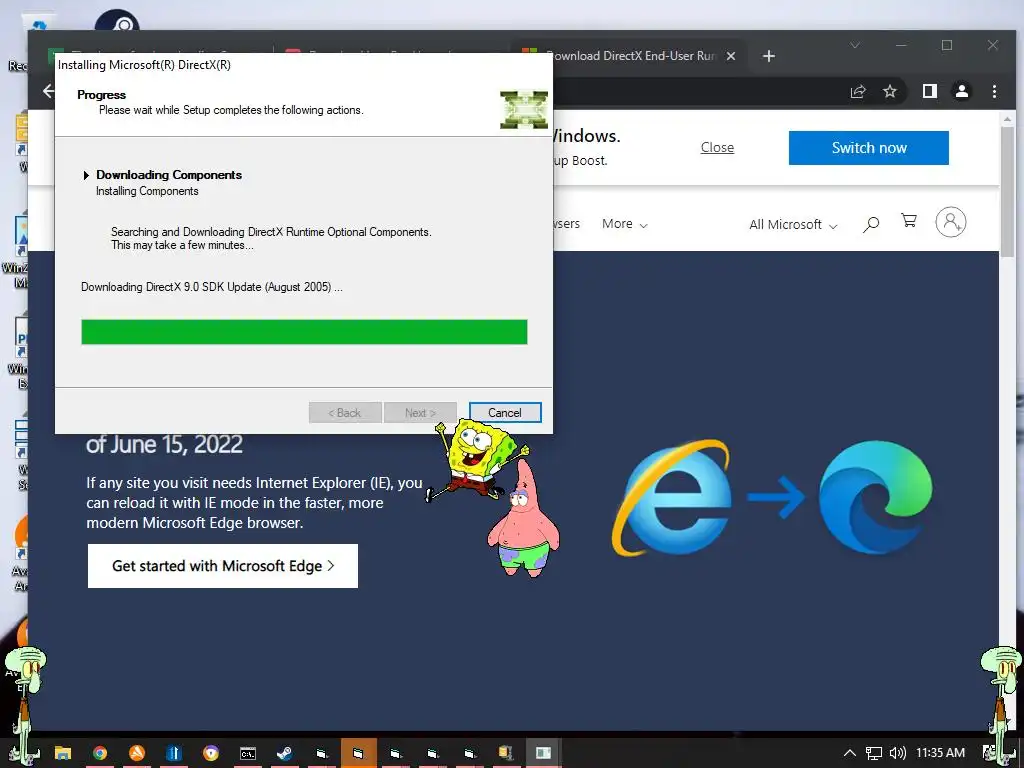Open a new Chrome tab with the plus button
Image resolution: width=1024 pixels, height=768 pixels.
point(769,56)
